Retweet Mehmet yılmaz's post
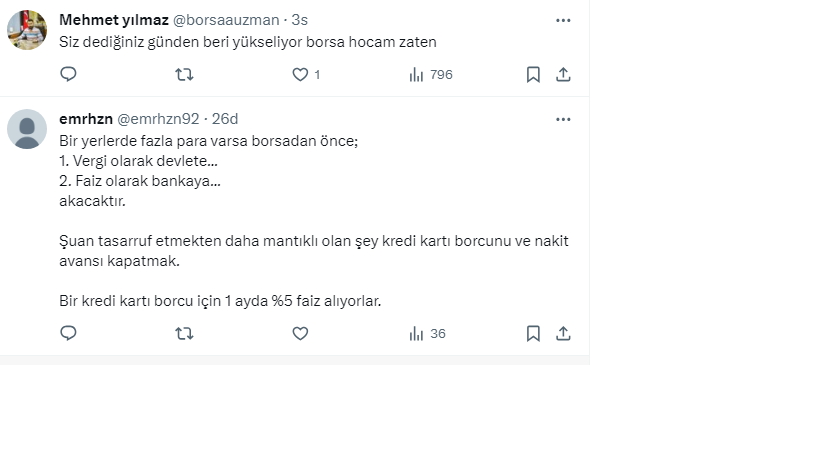 tap(184, 75)
